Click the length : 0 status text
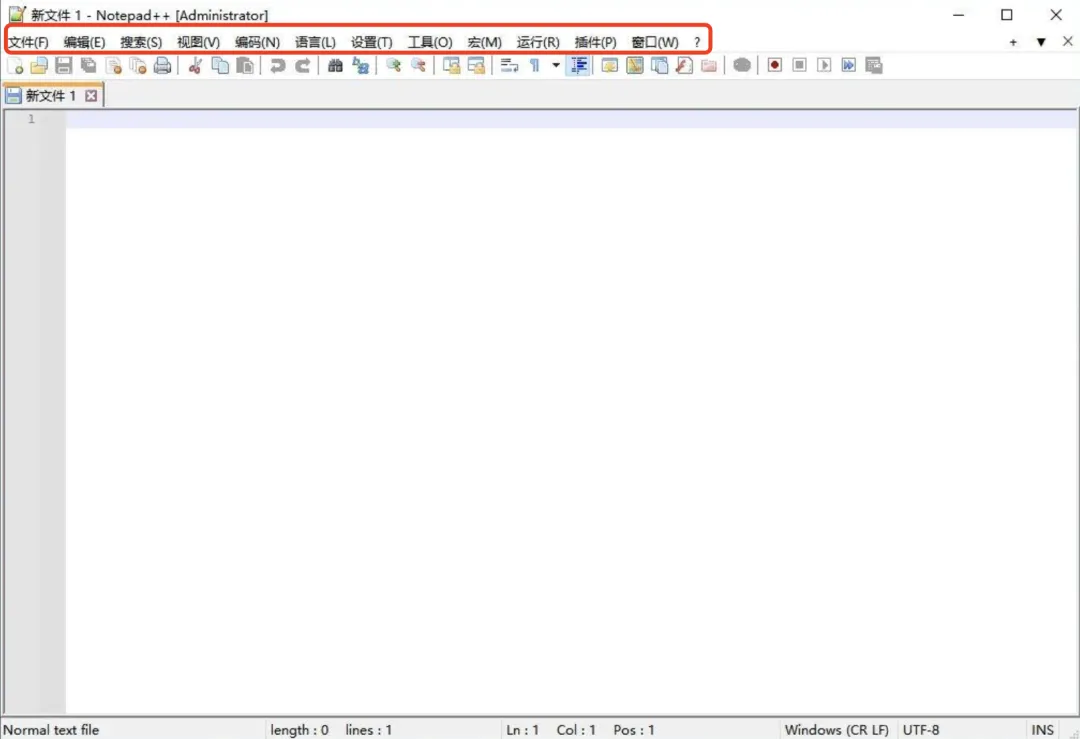This screenshot has width=1080, height=739. (300, 730)
